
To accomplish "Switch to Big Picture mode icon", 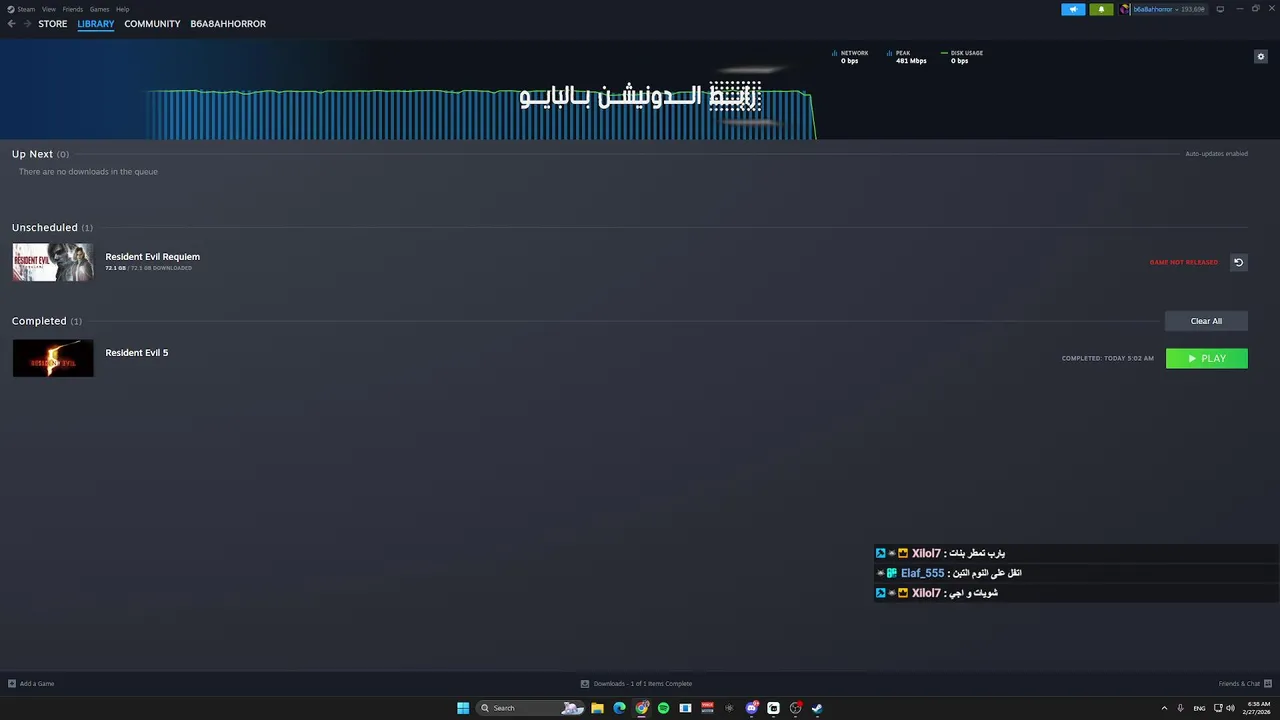I will tap(1220, 9).
